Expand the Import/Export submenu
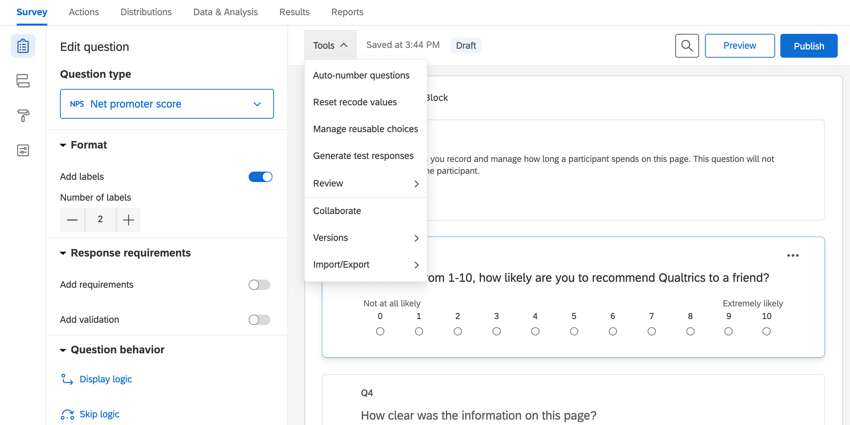Image resolution: width=850 pixels, height=425 pixels. 366,265
